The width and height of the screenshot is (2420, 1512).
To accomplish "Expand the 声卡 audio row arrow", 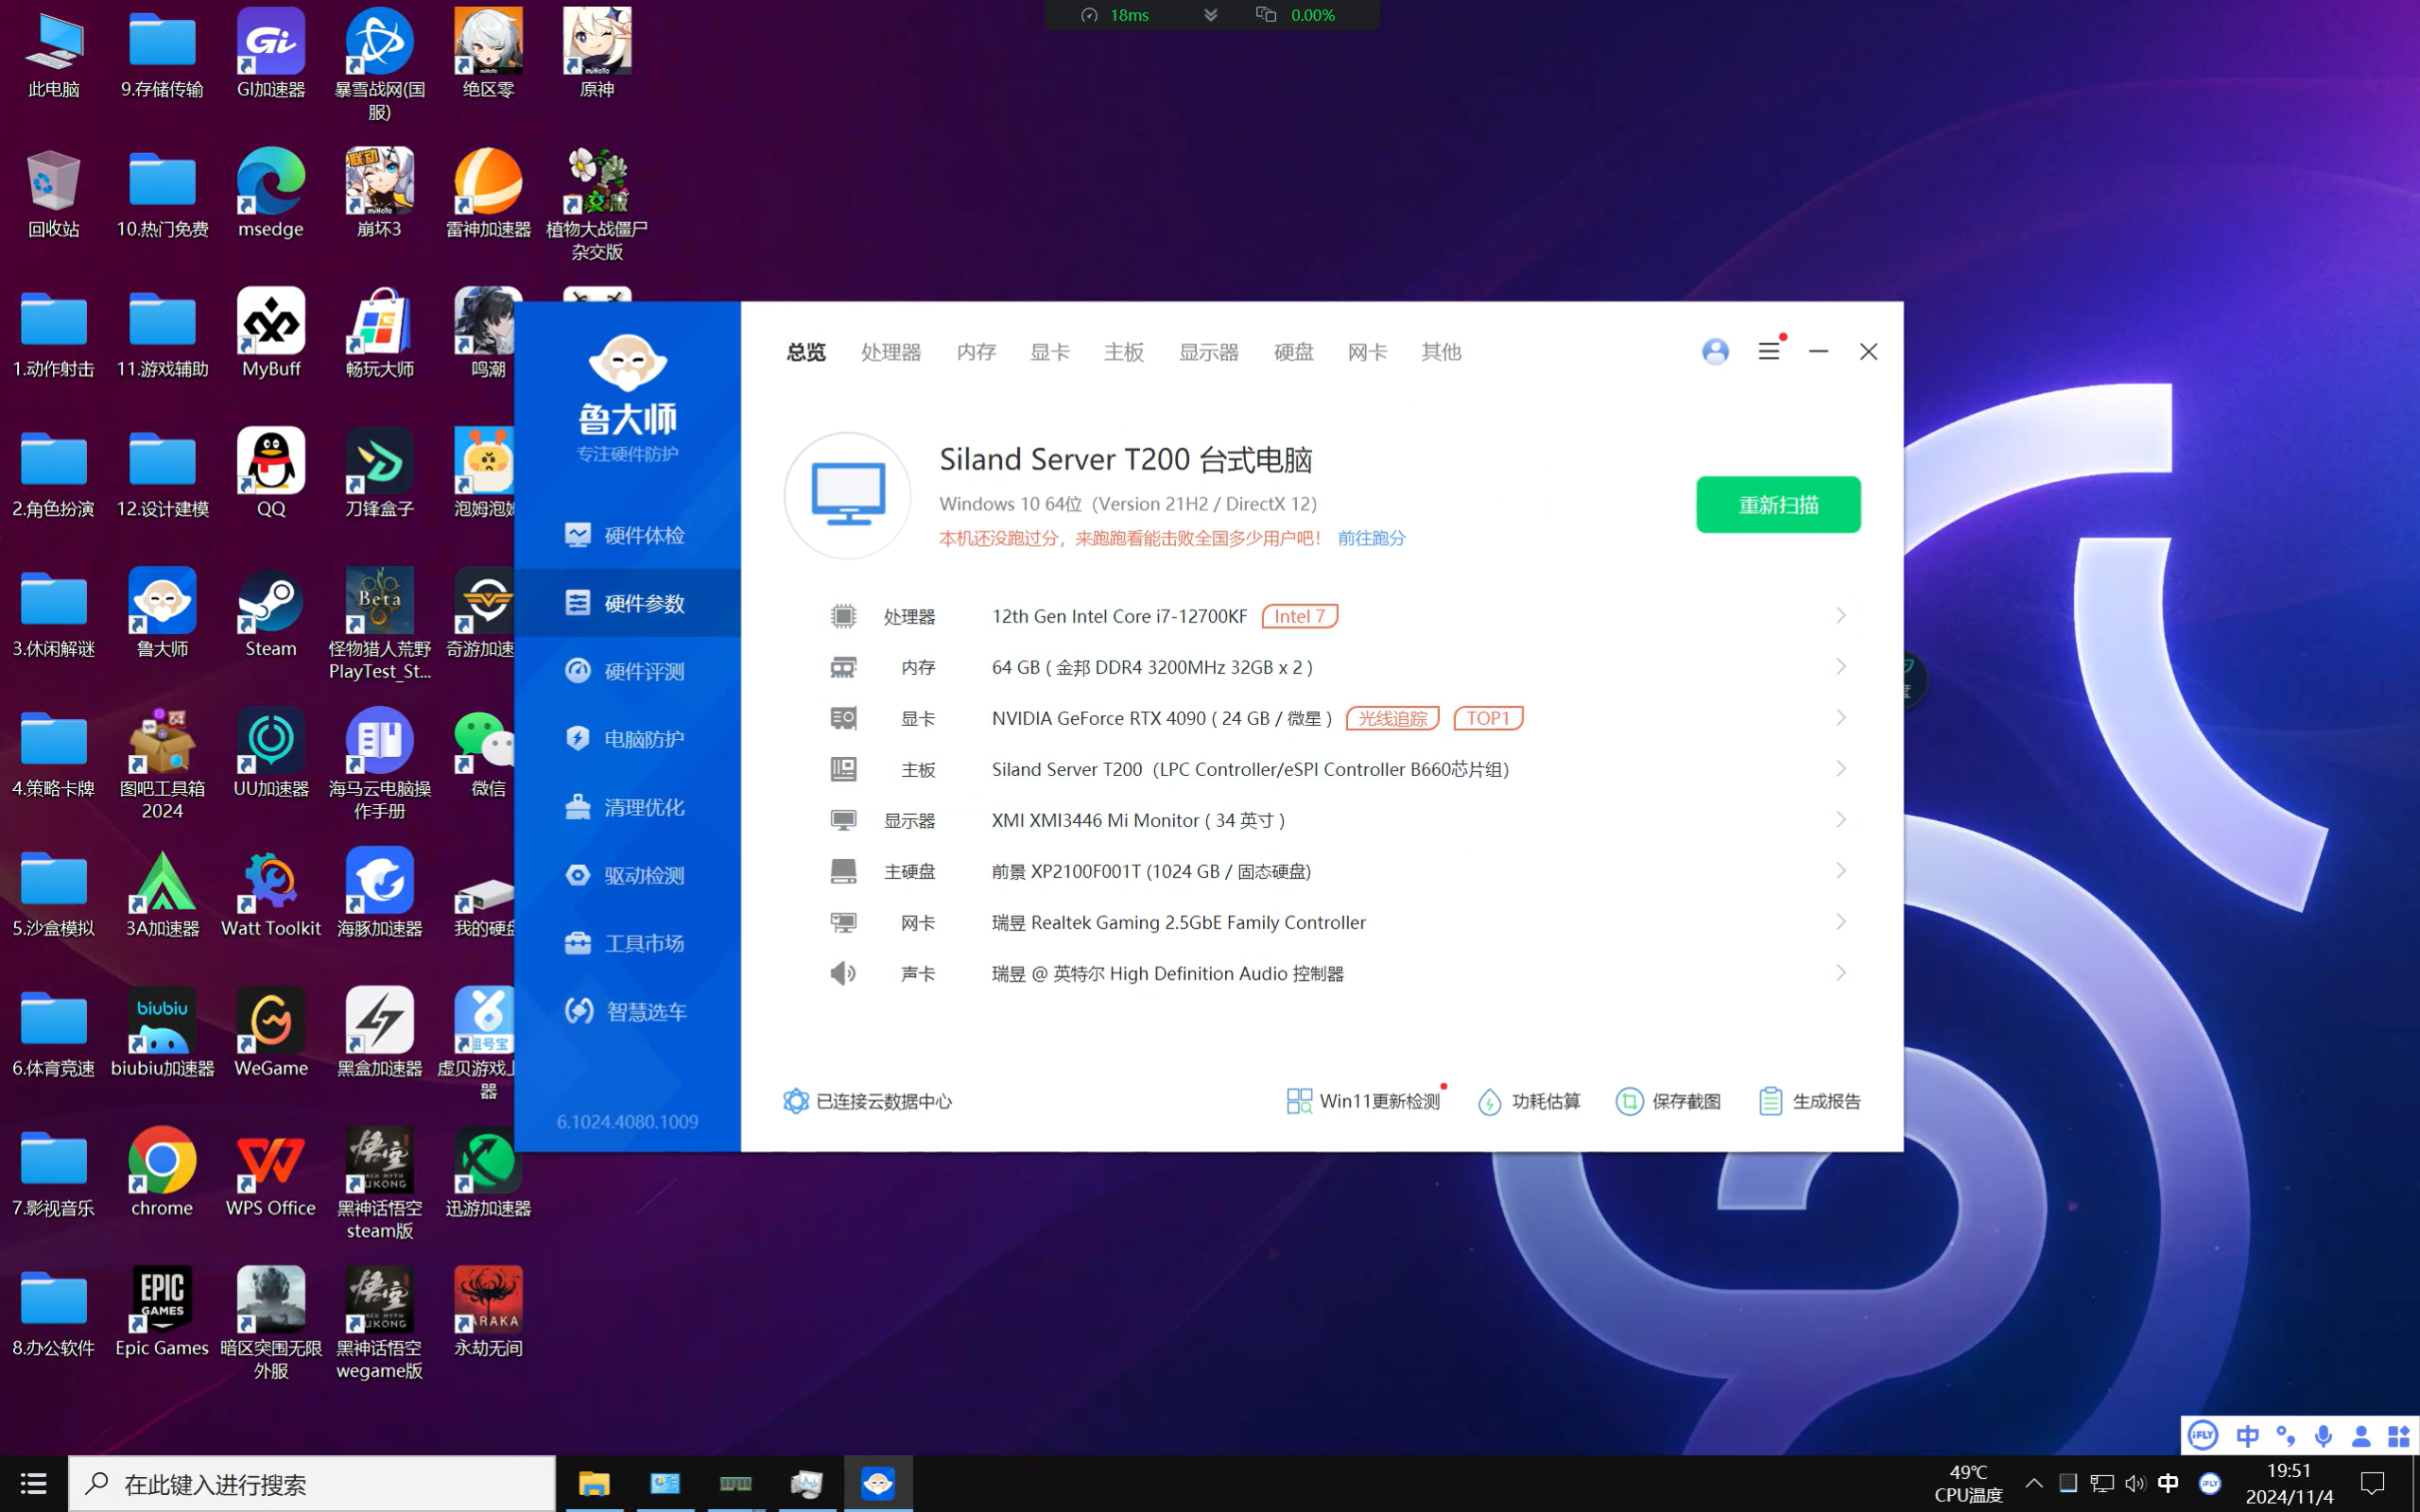I will 1841,973.
